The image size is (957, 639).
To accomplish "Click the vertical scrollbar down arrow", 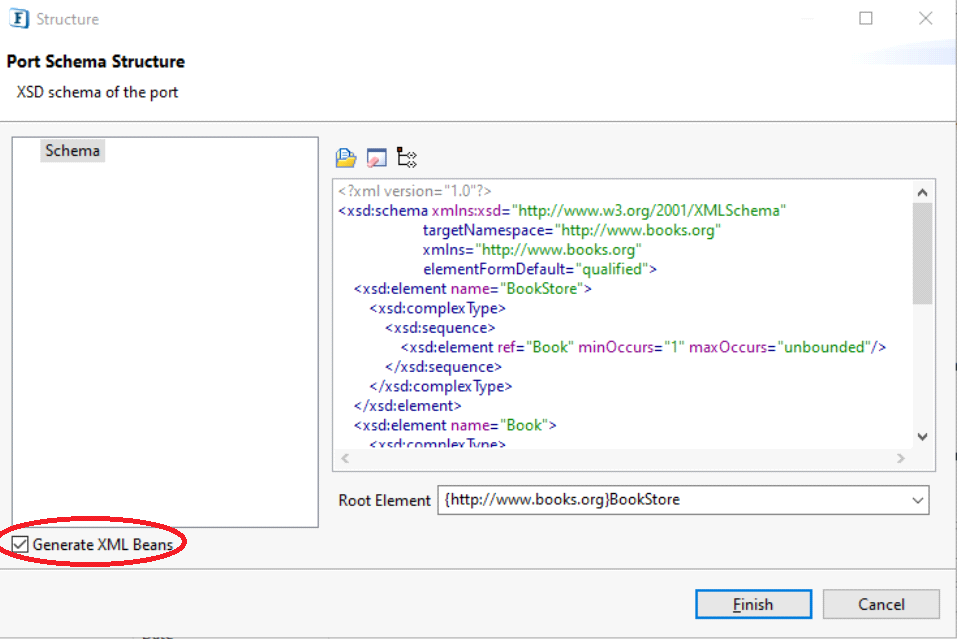I will point(922,437).
